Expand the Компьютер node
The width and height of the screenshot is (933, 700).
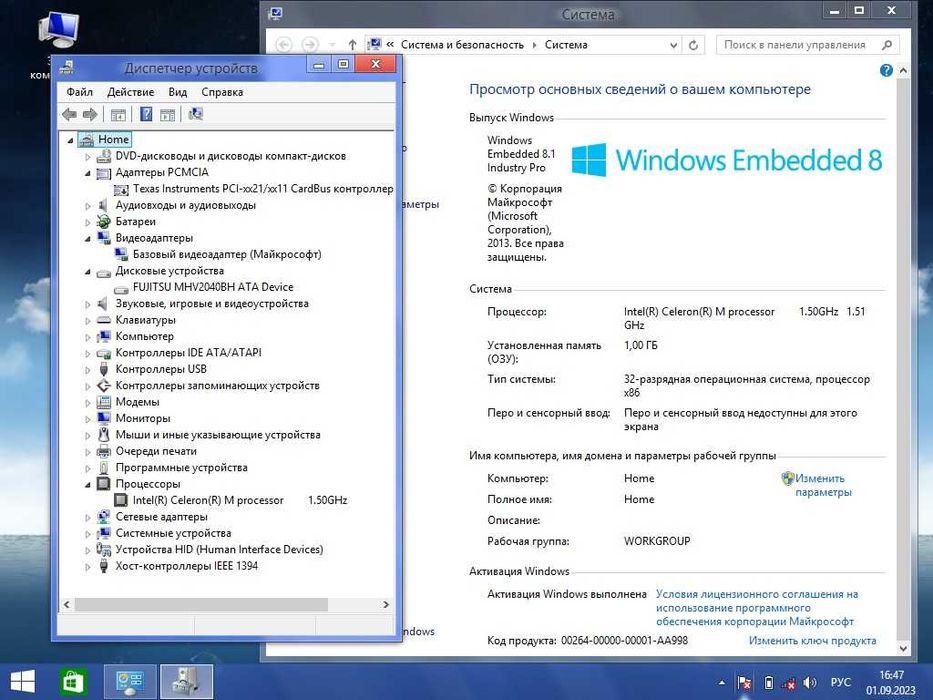pos(87,337)
